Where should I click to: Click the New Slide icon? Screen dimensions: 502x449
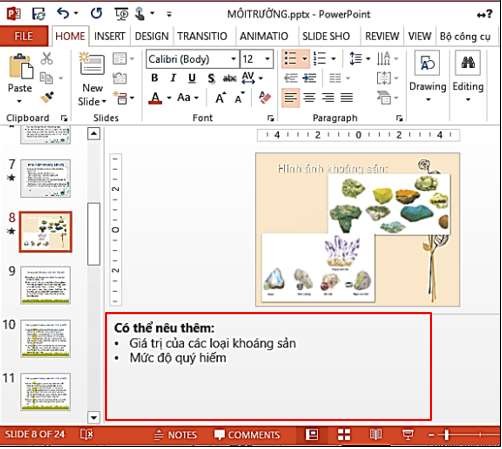pyautogui.click(x=92, y=63)
